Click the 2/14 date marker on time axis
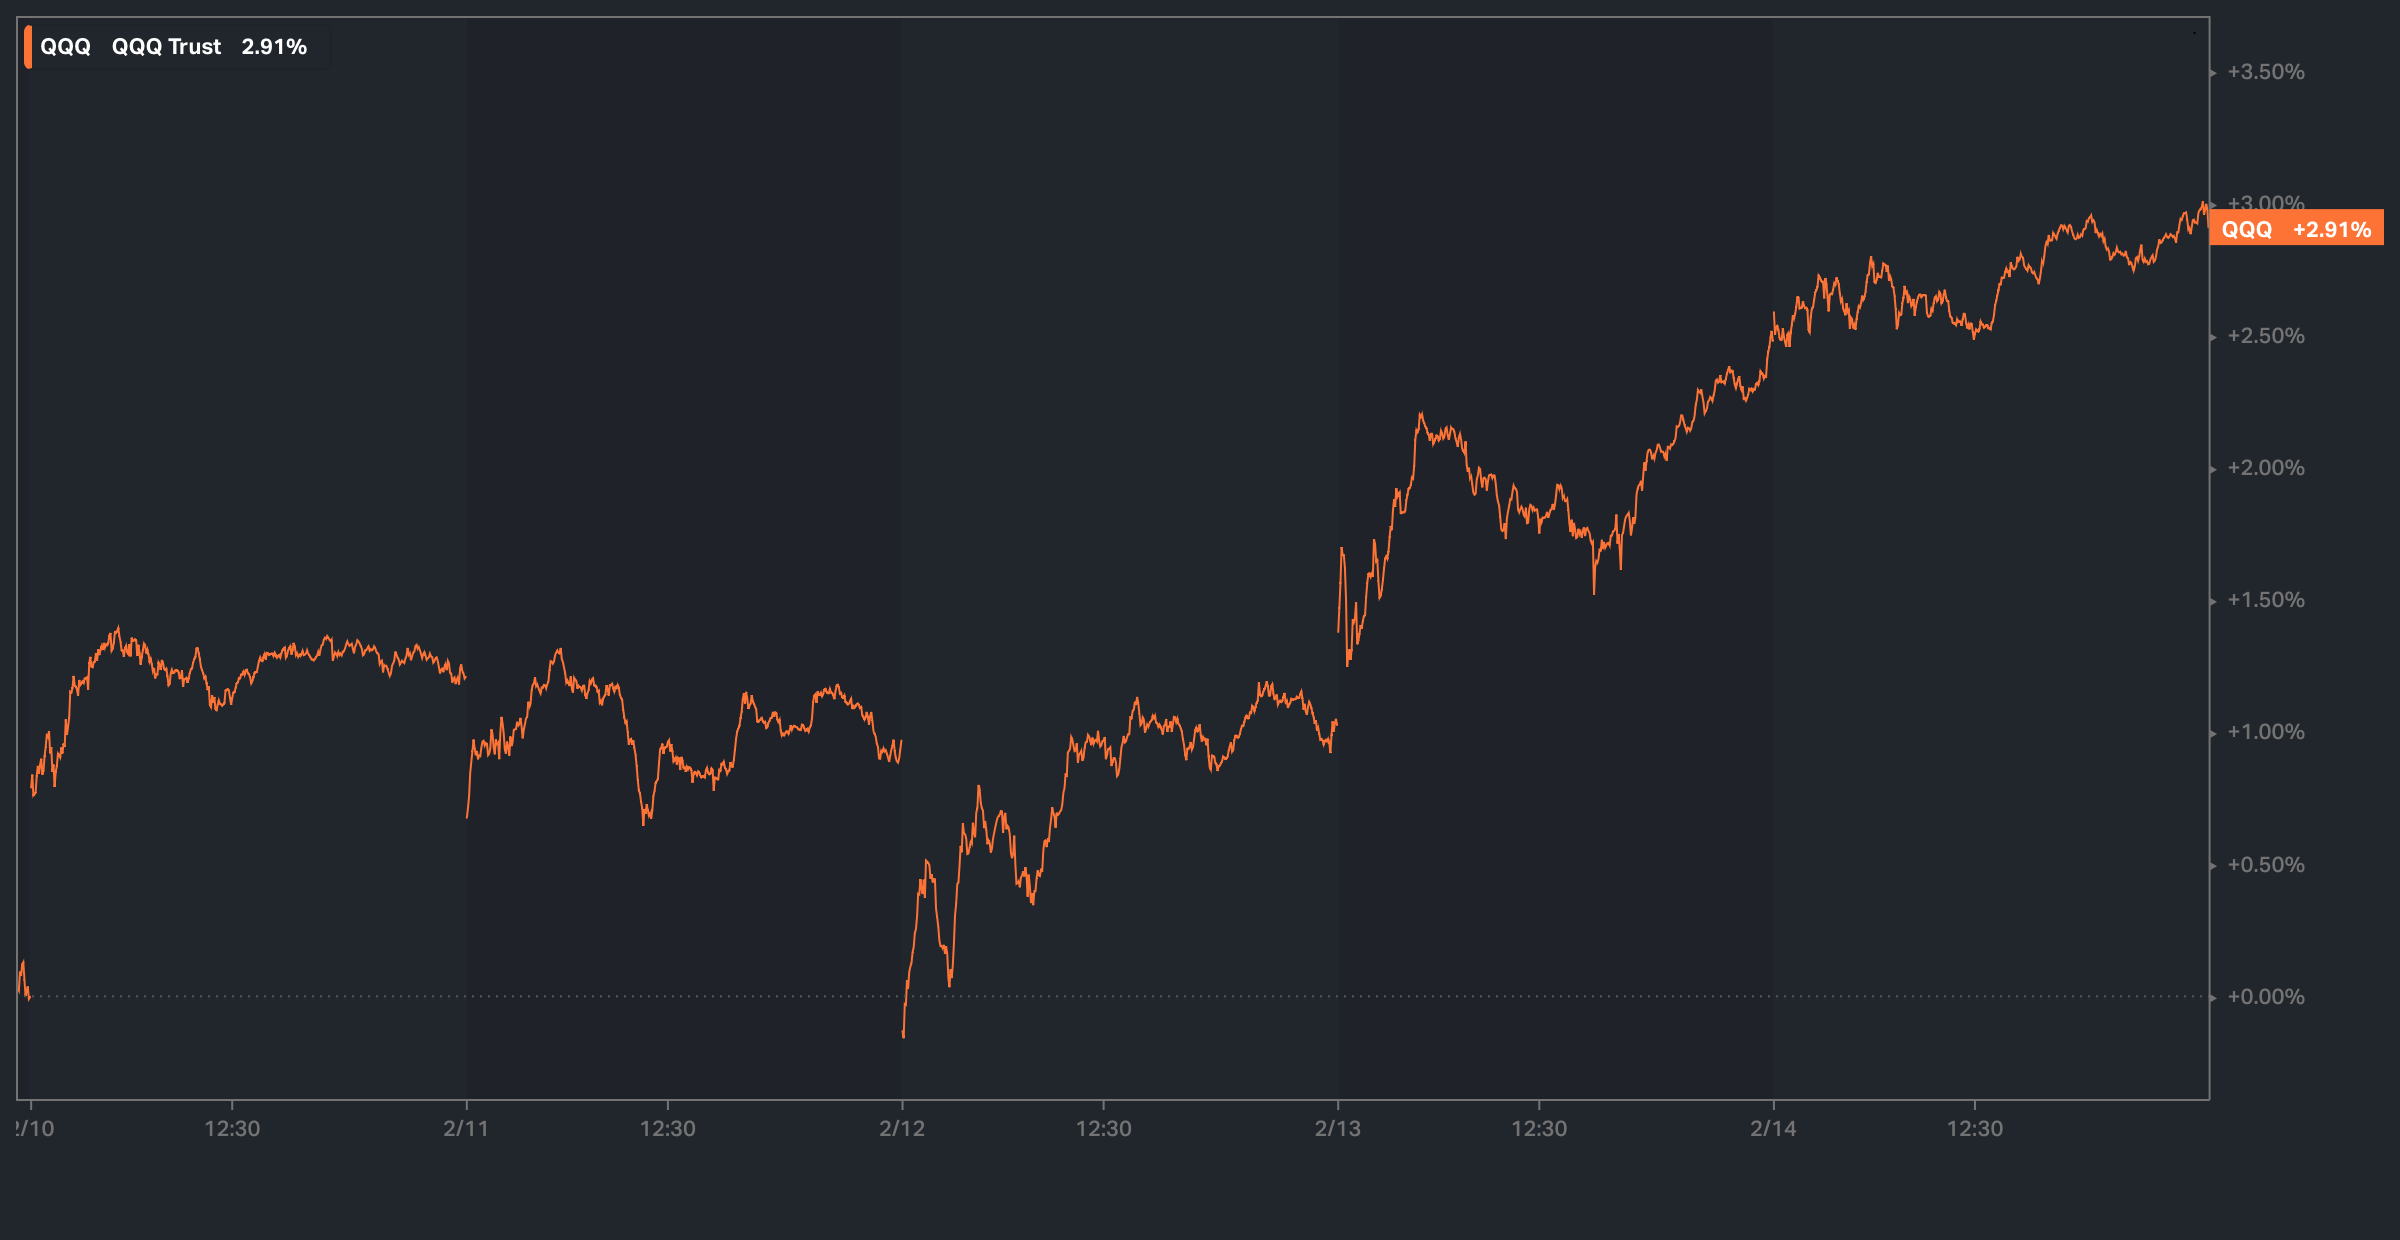The width and height of the screenshot is (2400, 1240). pos(1773,1129)
